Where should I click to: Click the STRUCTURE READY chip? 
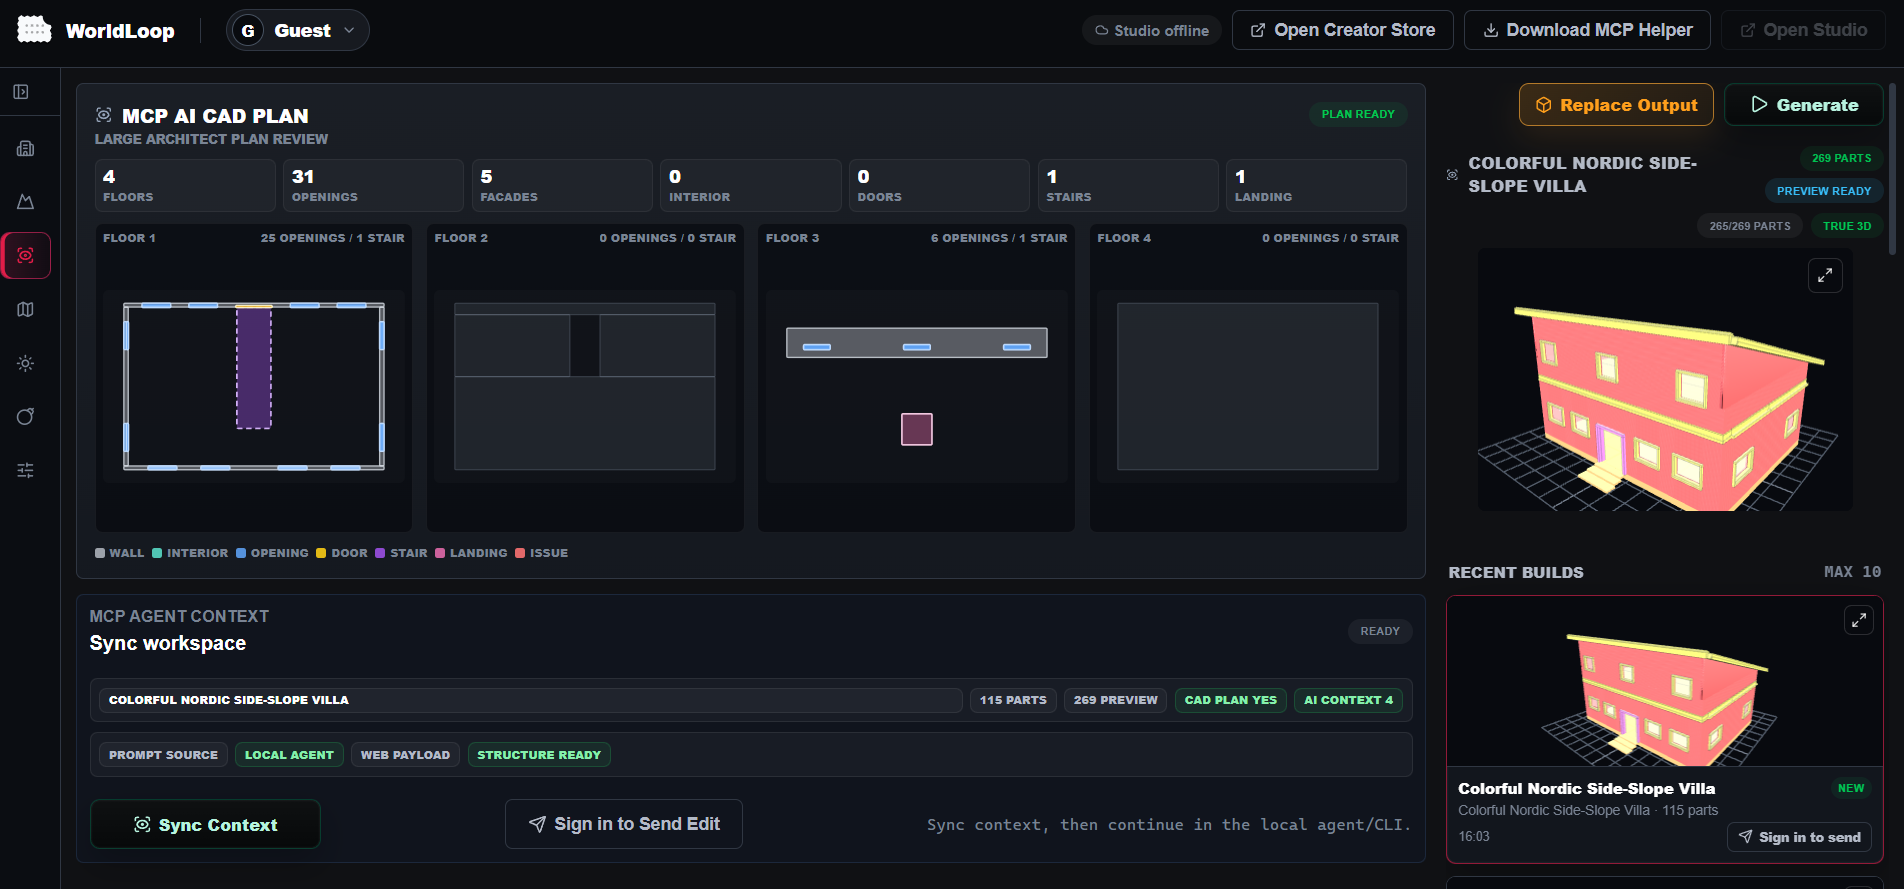(539, 755)
